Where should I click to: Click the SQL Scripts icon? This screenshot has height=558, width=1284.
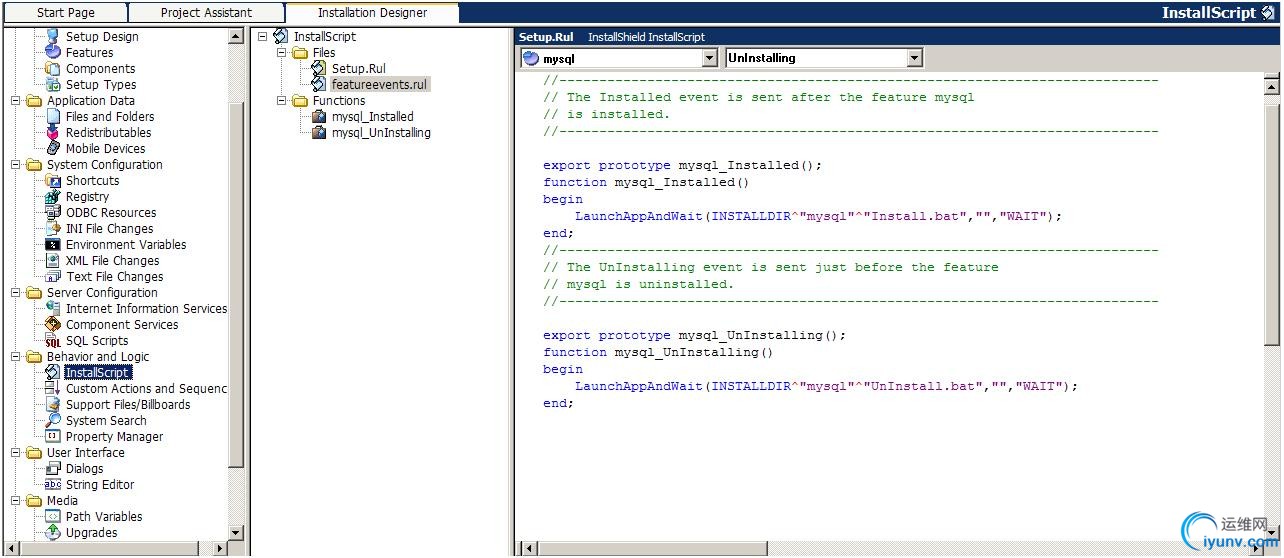click(x=53, y=341)
